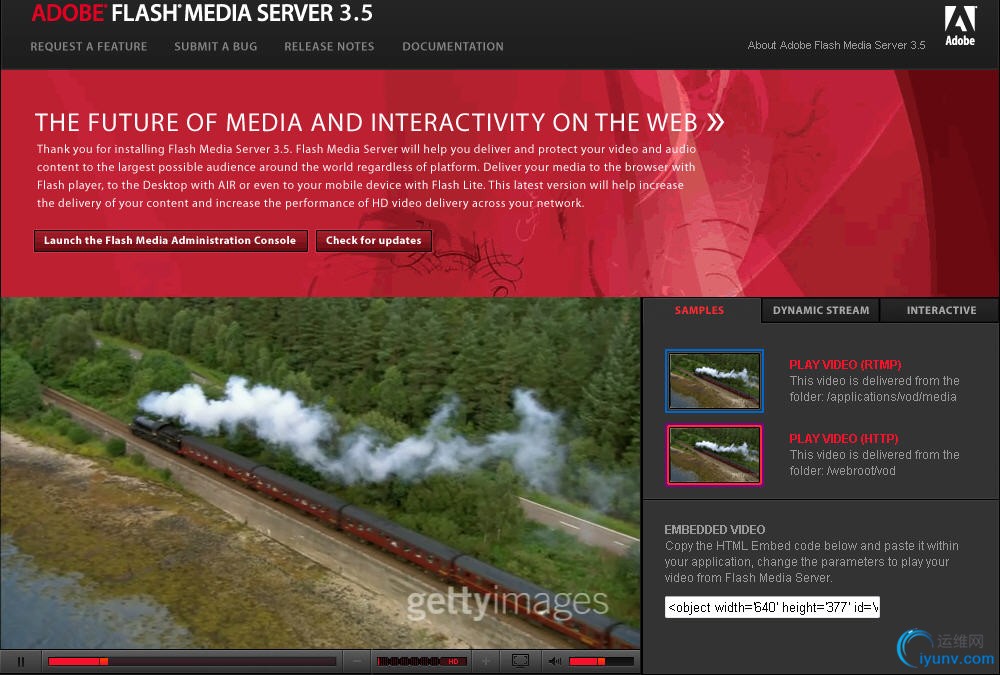Click the Adobe logo
The width and height of the screenshot is (1000, 675).
pyautogui.click(x=960, y=26)
